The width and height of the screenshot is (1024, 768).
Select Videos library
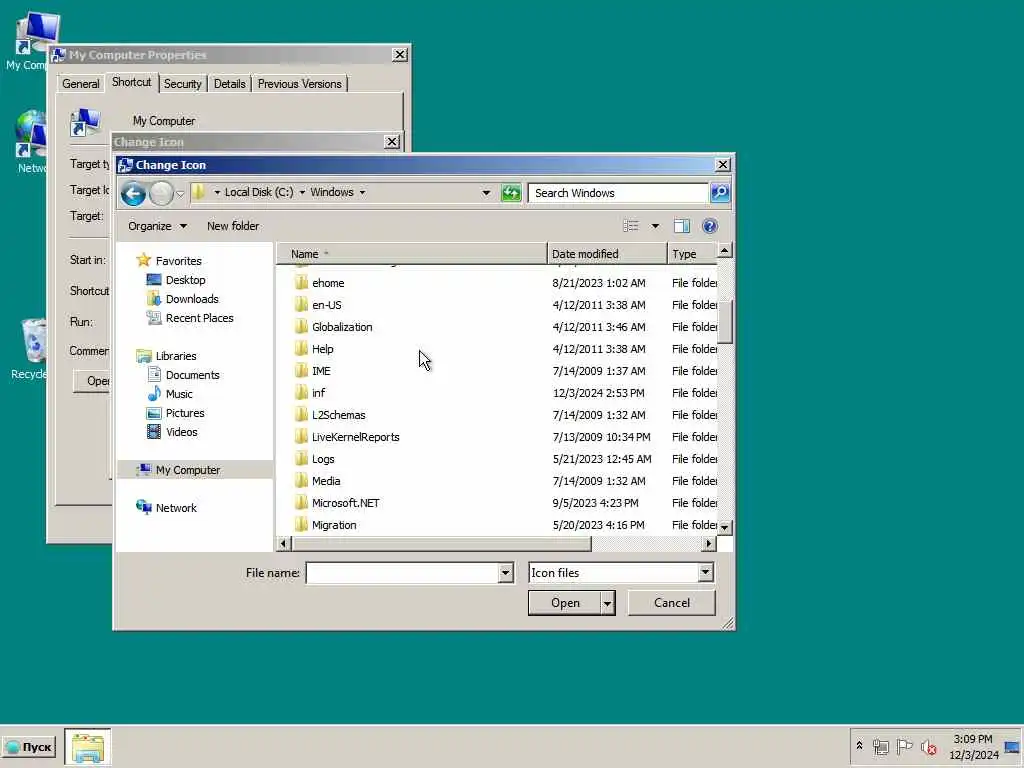pos(182,432)
